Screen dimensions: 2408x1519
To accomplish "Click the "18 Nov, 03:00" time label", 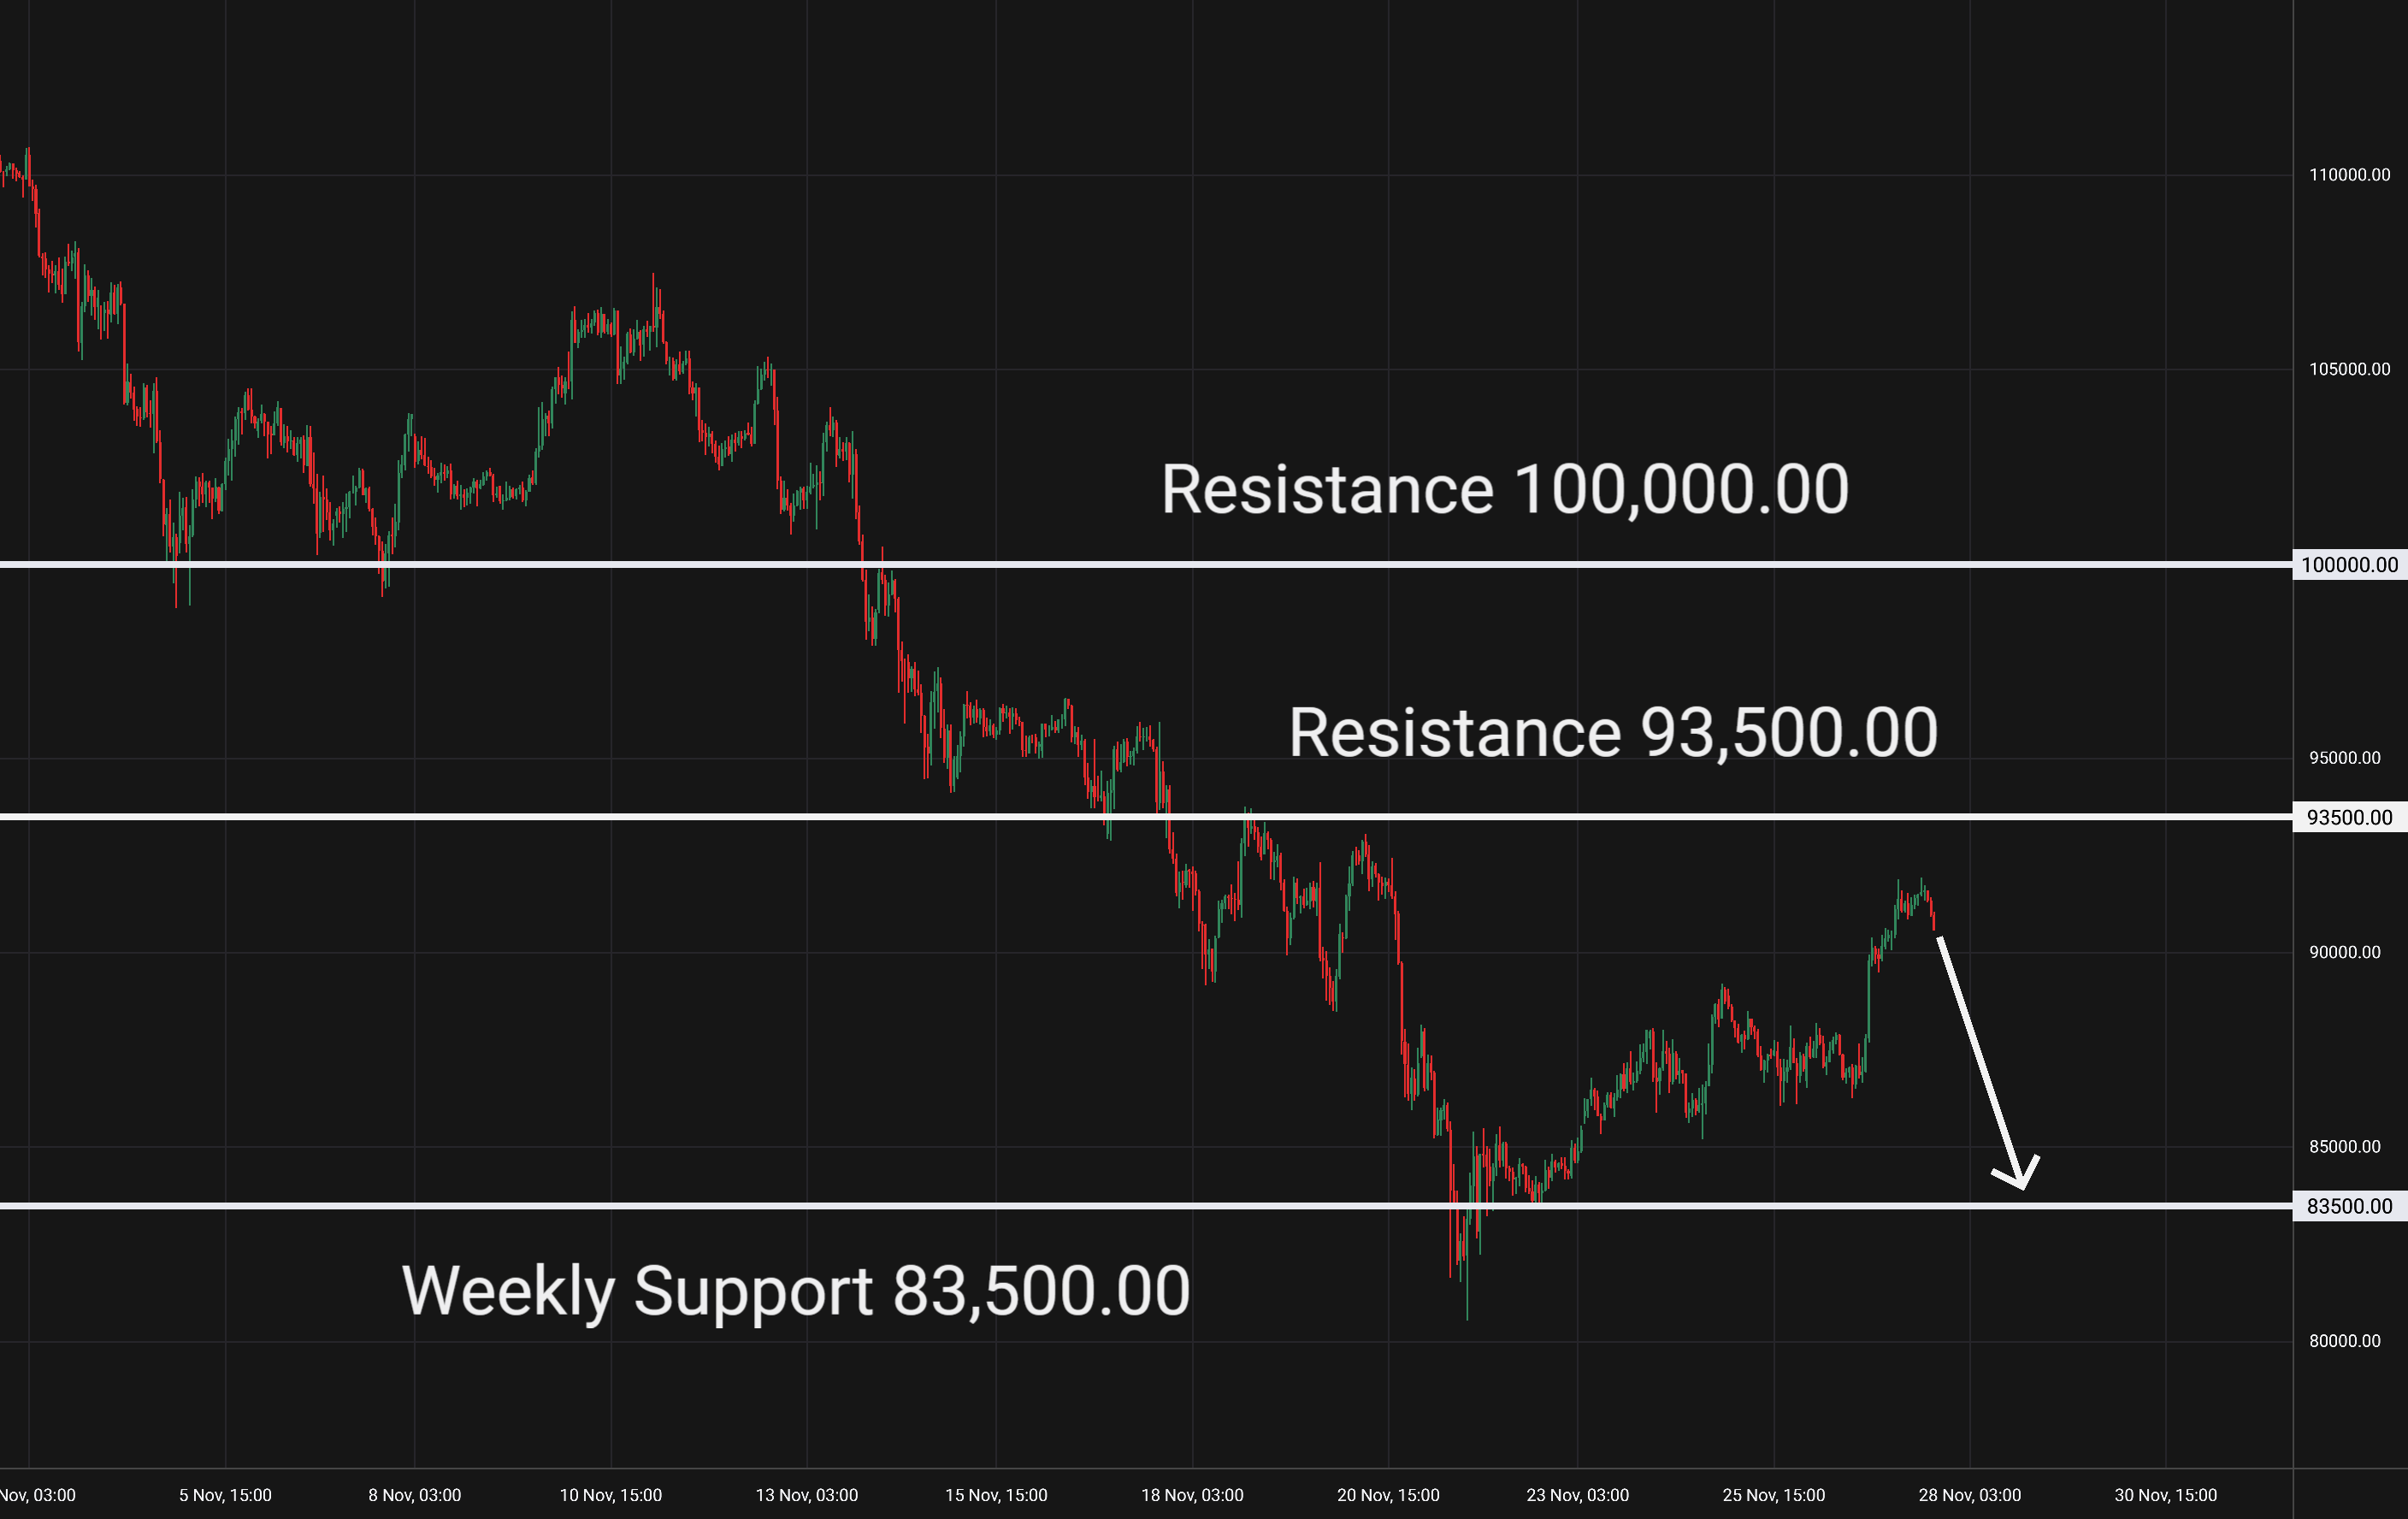I will pyautogui.click(x=1192, y=1495).
